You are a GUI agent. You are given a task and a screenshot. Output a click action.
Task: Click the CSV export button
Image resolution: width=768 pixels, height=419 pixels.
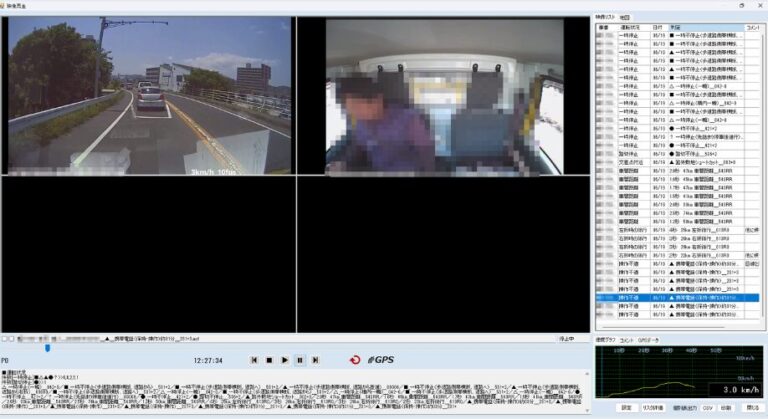(x=707, y=408)
